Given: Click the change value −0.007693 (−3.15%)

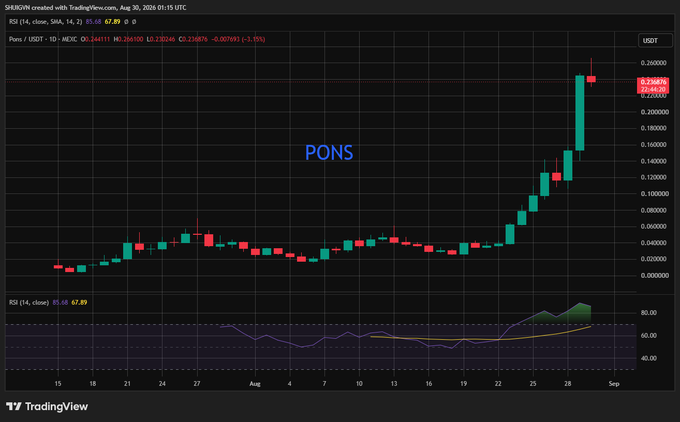Looking at the screenshot, I should pyautogui.click(x=238, y=39).
